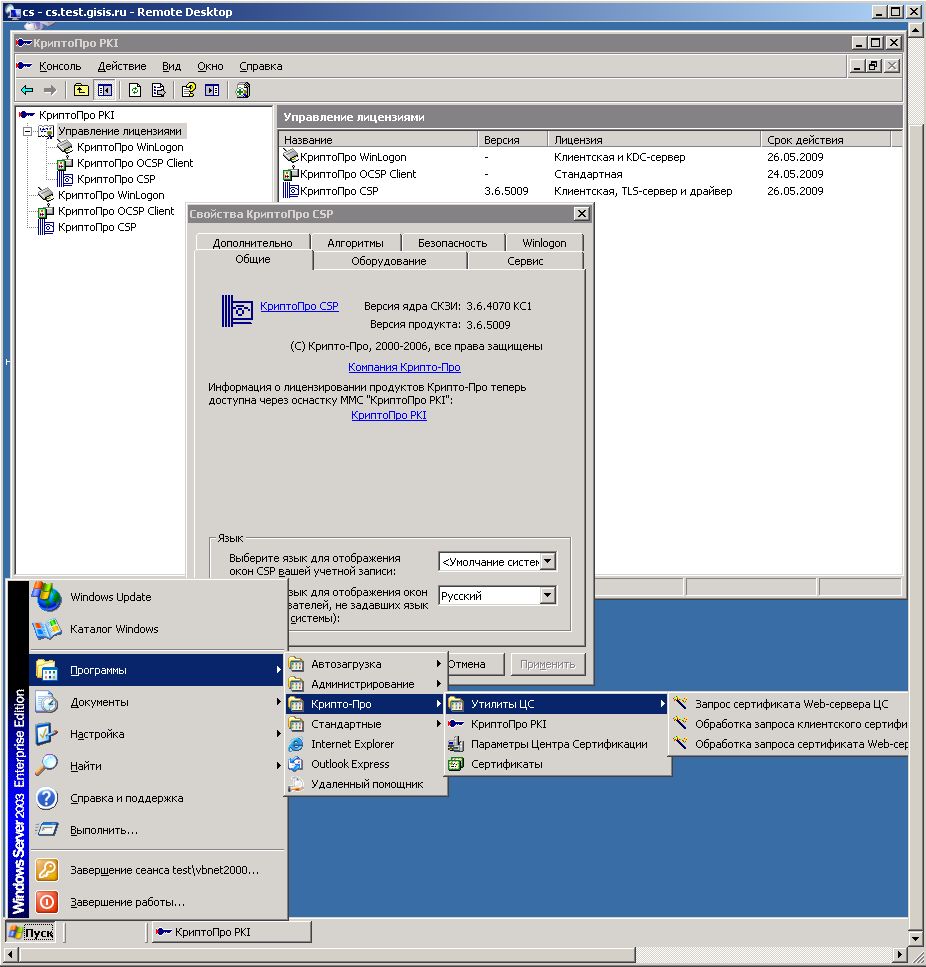Viewport: 926px width, 967px height.
Task: Select КриптоПро OCSP Client under Управление лицензиями
Action: [134, 163]
